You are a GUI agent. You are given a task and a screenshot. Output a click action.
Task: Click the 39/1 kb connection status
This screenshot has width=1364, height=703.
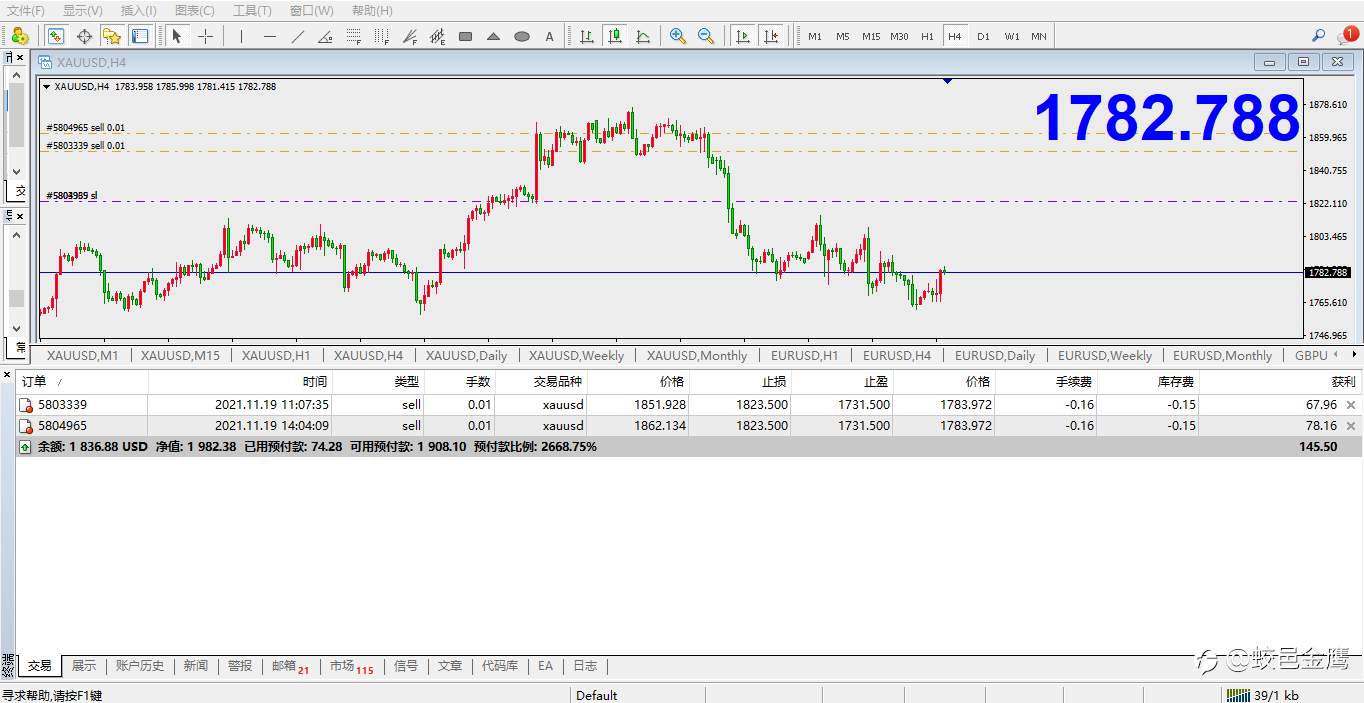1263,695
